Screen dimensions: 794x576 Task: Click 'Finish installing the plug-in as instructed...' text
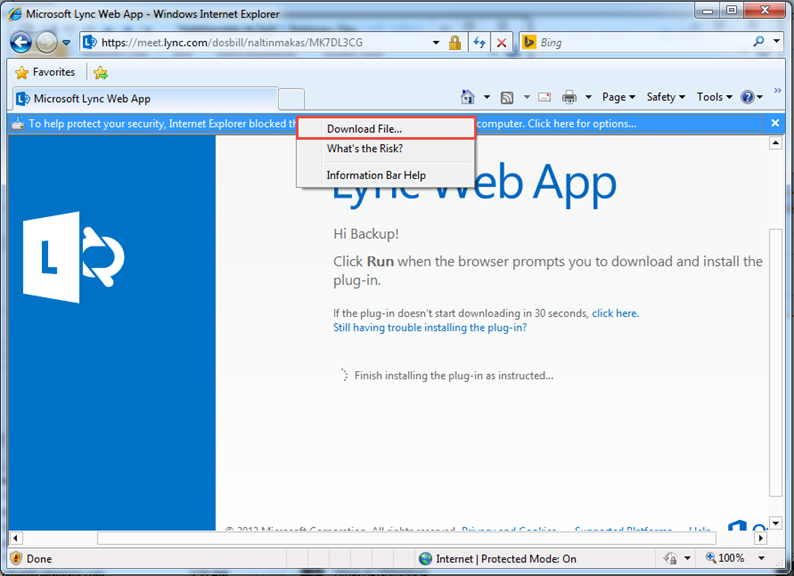pyautogui.click(x=454, y=376)
